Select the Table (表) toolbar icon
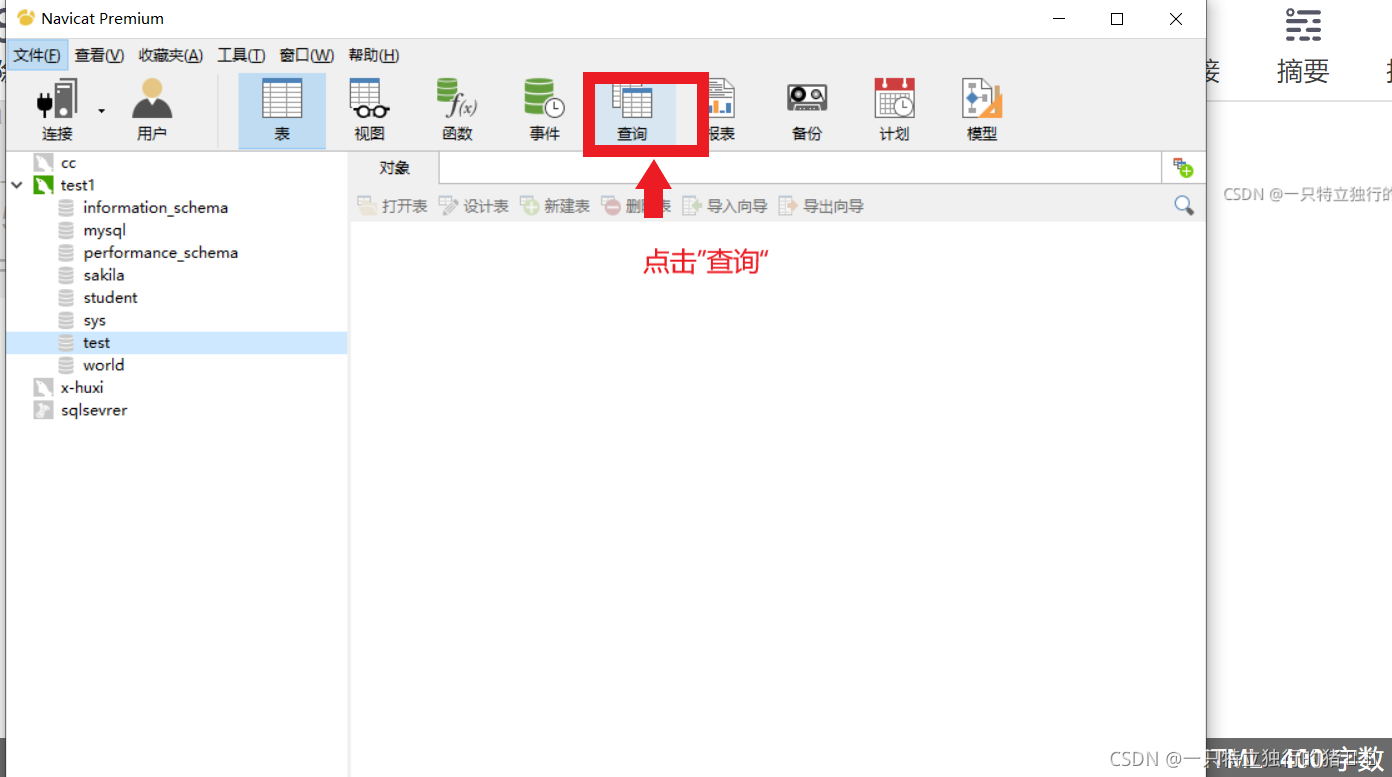 pos(282,110)
